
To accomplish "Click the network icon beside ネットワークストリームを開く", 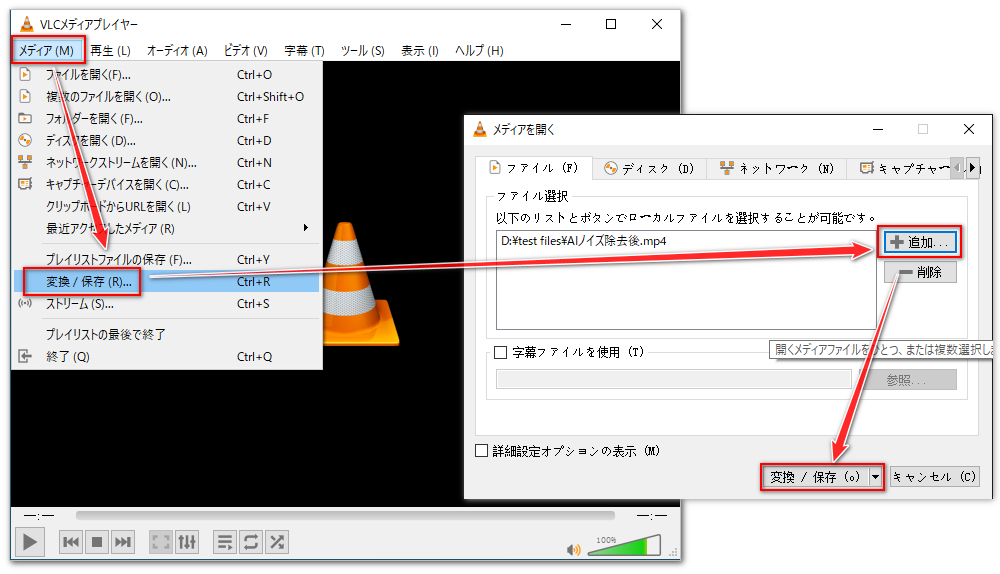I will (25, 162).
